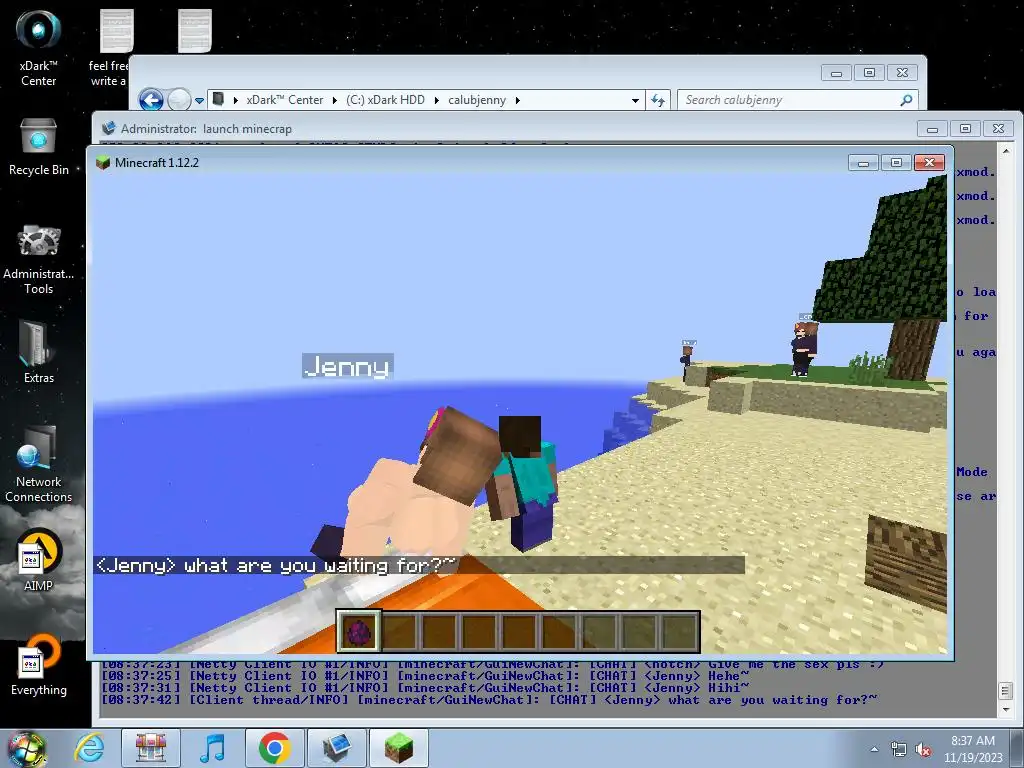The image size is (1024, 768).
Task: Open the store-front taskbar icon
Action: pyautogui.click(x=150, y=748)
